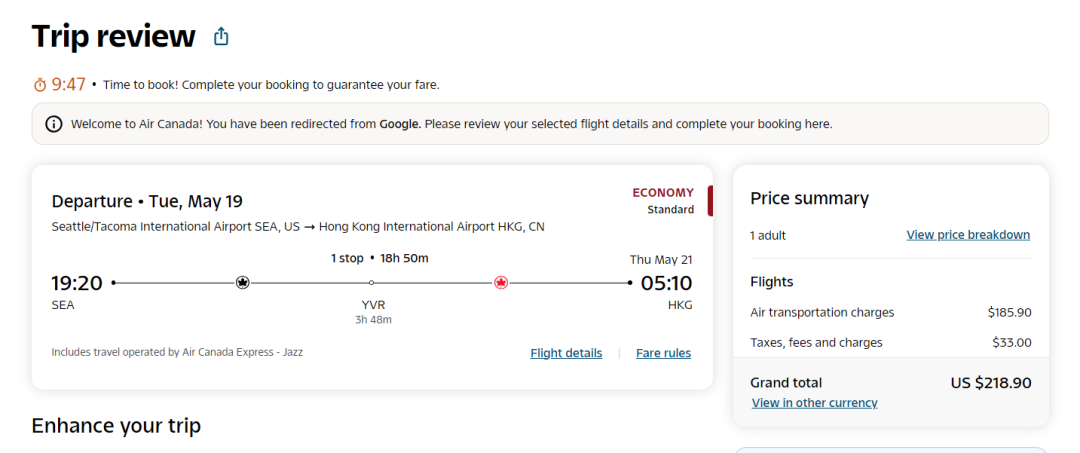Click the YVR stopover dot on timeline
Image resolution: width=1080 pixels, height=453 pixels.
[372, 283]
